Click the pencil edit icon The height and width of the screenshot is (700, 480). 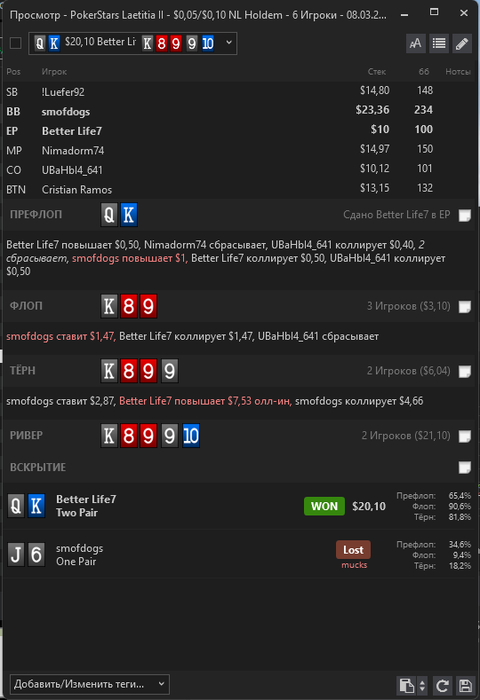(462, 43)
